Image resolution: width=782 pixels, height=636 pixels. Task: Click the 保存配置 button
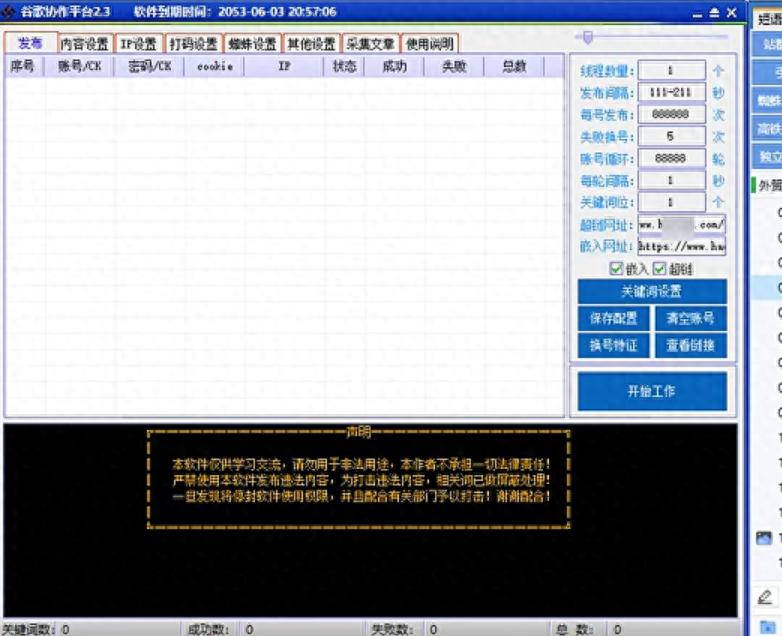613,318
